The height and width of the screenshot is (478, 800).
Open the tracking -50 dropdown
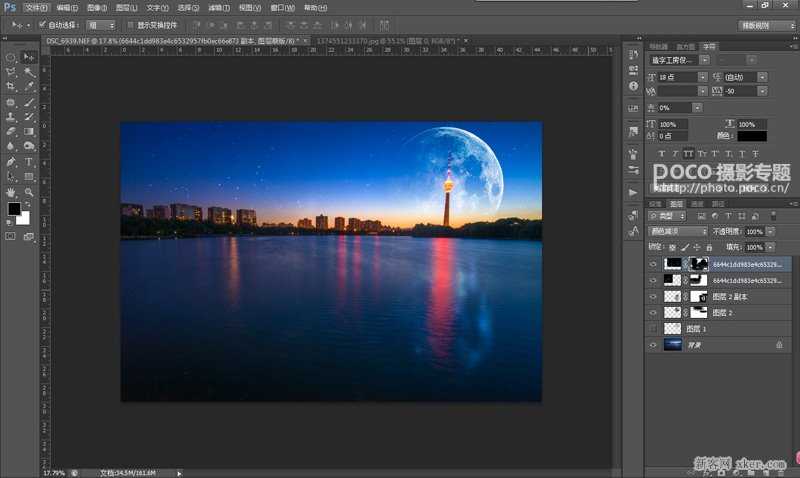tap(762, 91)
